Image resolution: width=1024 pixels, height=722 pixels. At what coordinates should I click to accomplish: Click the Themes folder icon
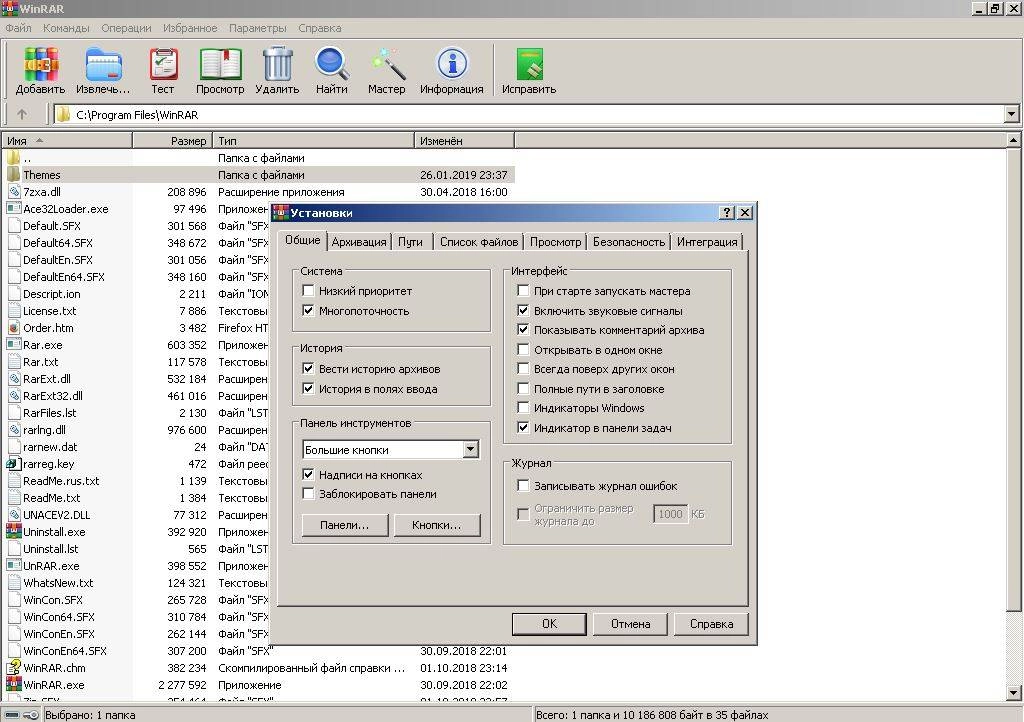tap(14, 175)
